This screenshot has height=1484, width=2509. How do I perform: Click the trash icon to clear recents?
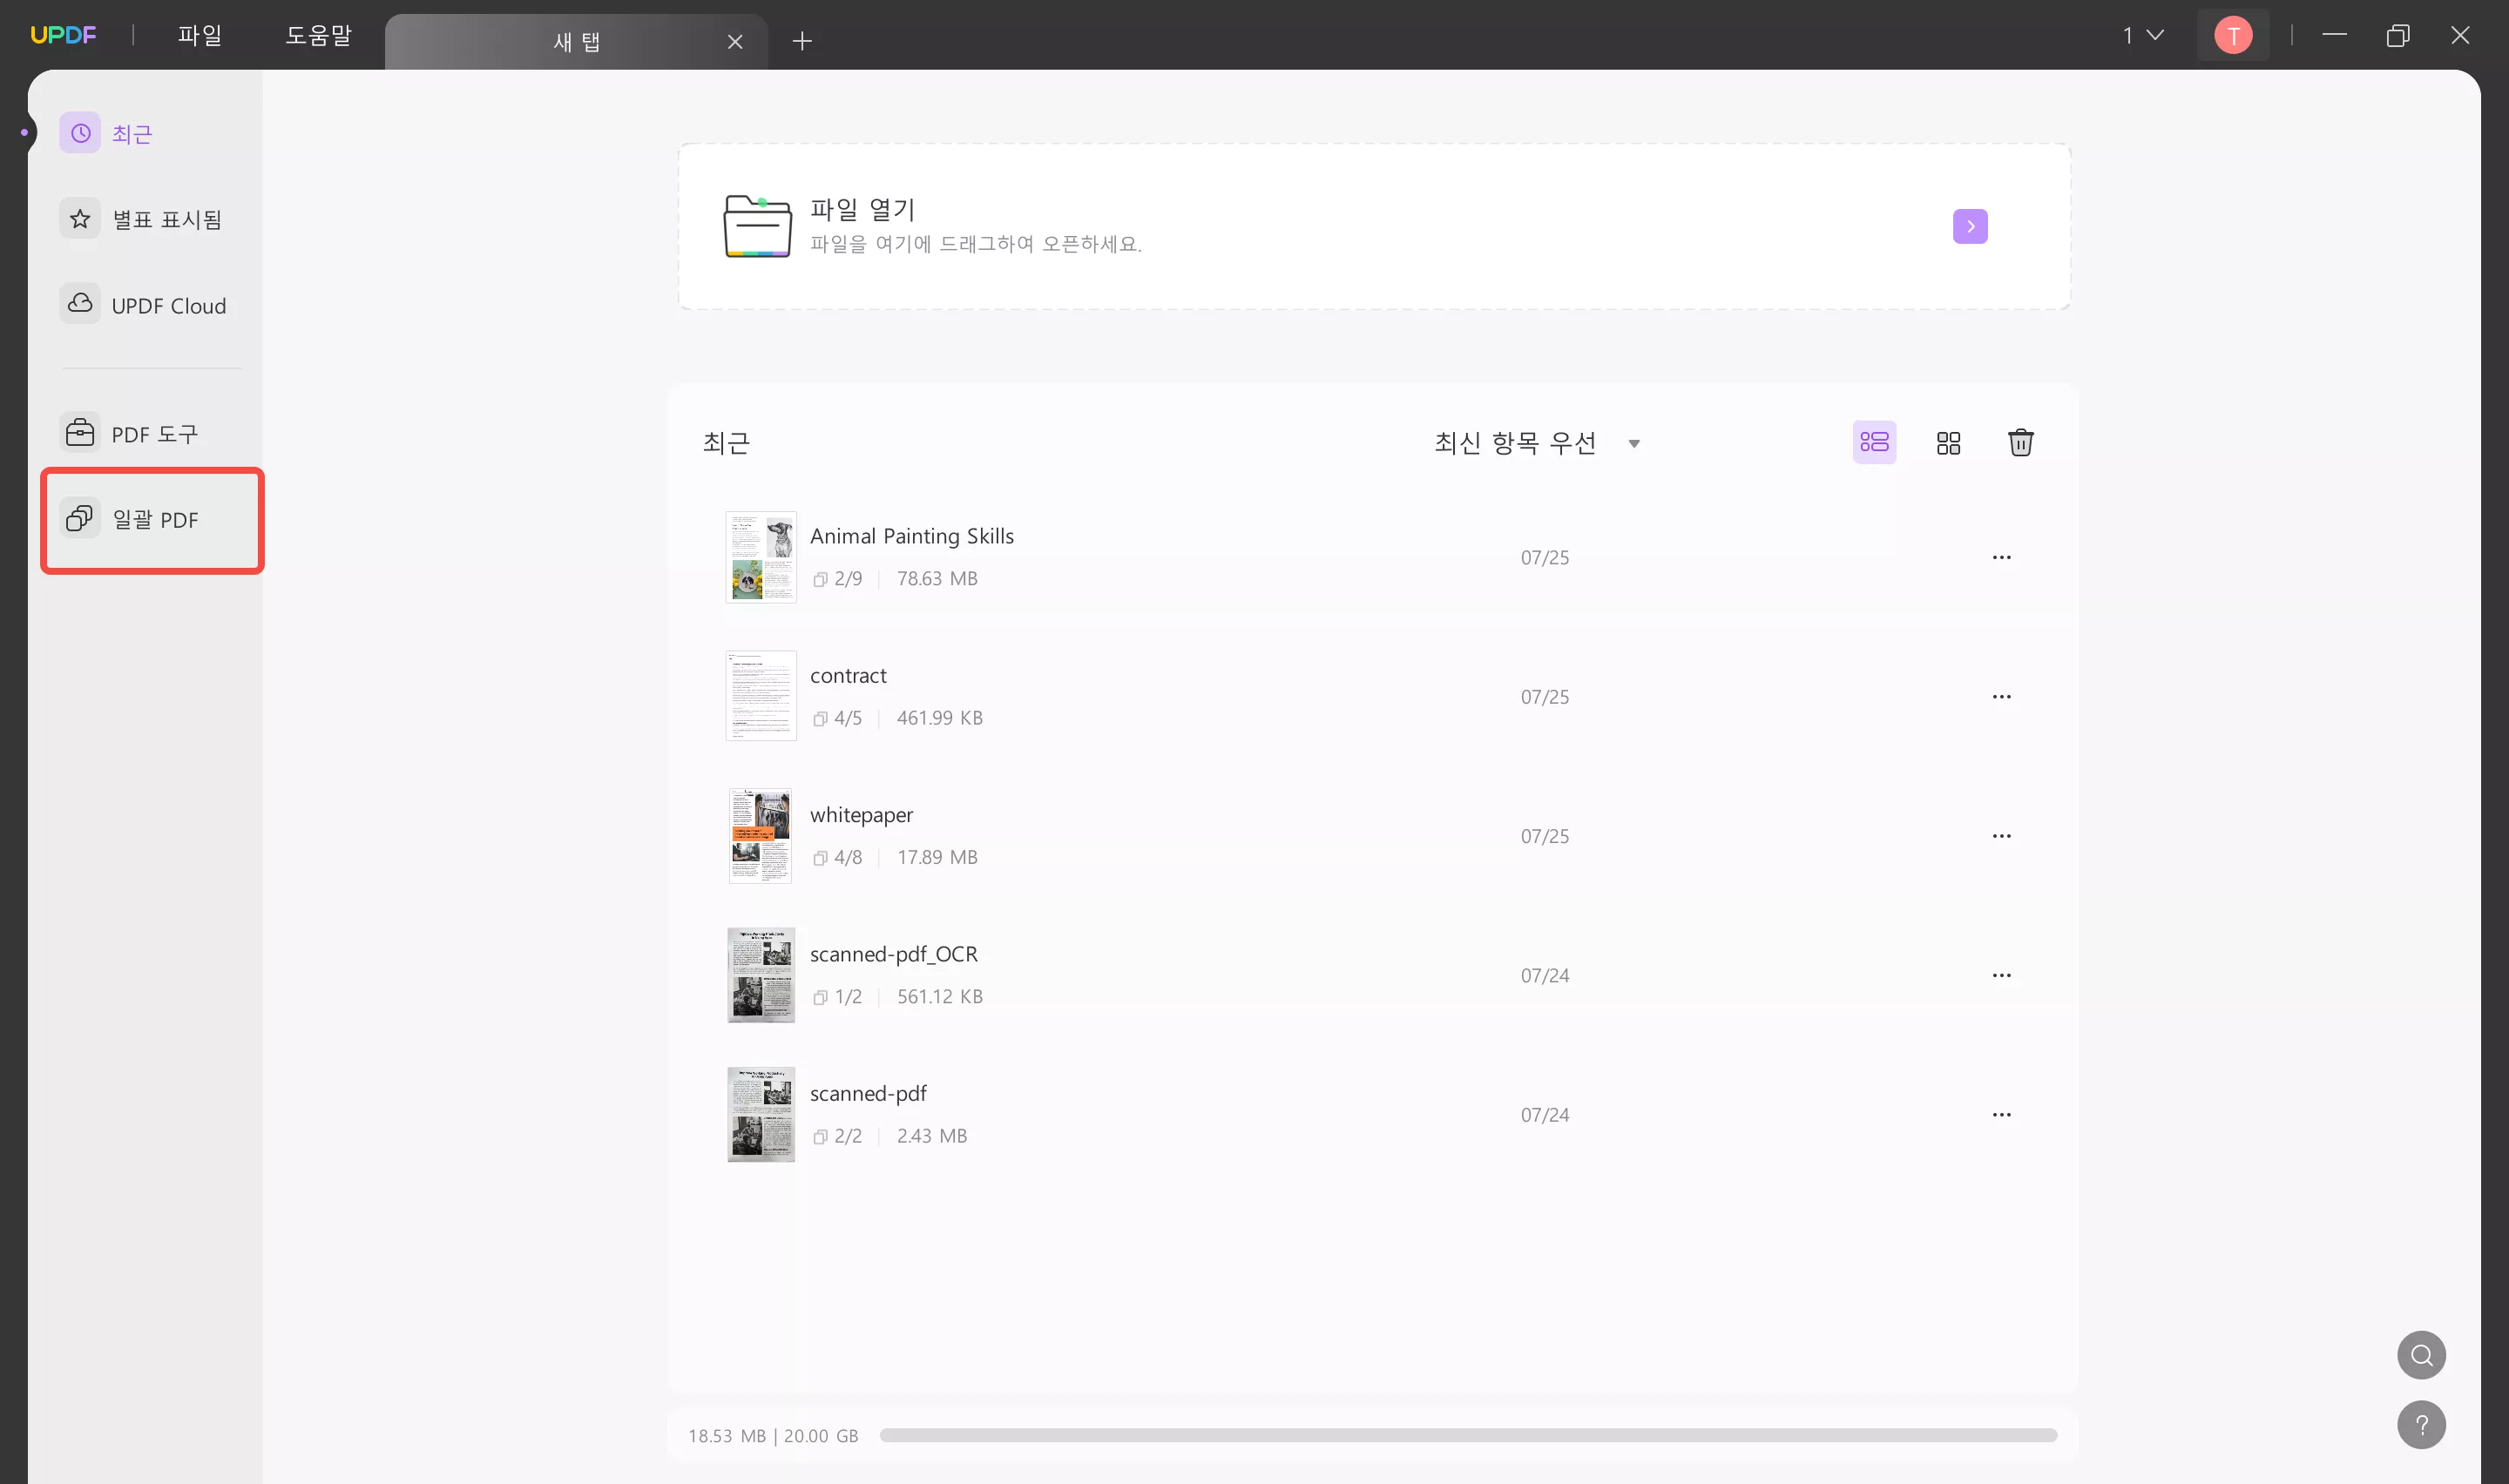tap(2021, 442)
